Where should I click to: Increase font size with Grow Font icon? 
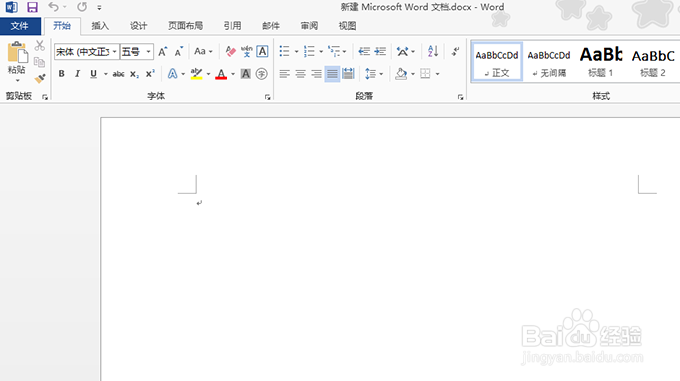pyautogui.click(x=163, y=52)
